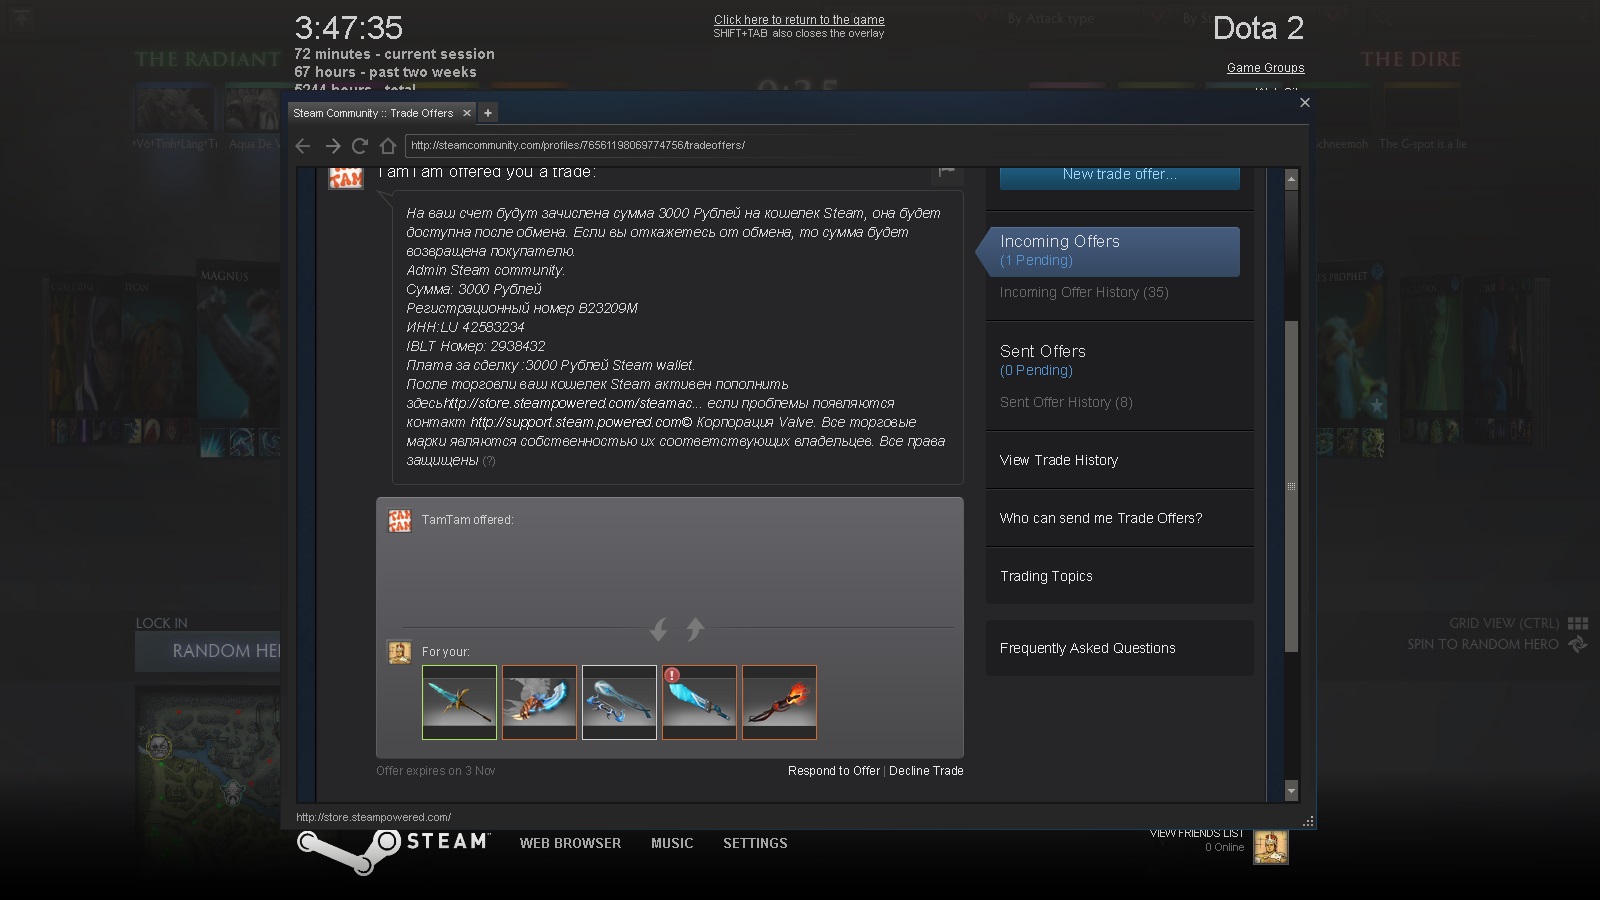Open a new overlay browser tab
The image size is (1600, 900).
(x=488, y=113)
